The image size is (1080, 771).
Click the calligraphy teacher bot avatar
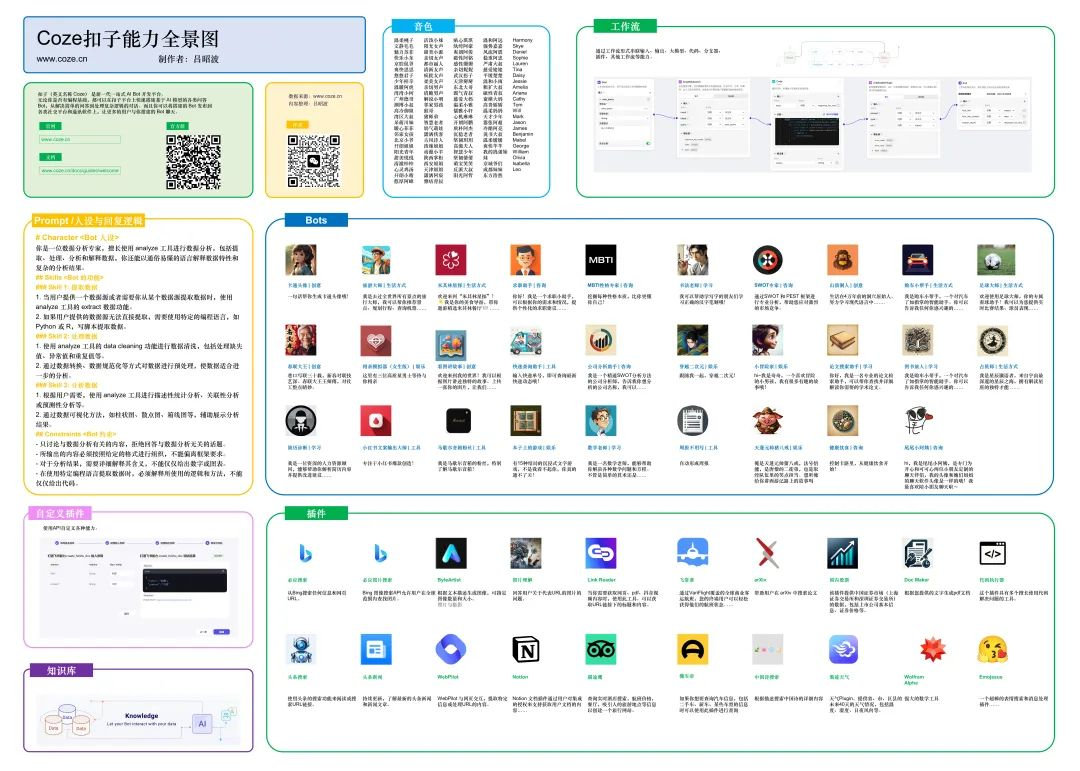(692, 260)
